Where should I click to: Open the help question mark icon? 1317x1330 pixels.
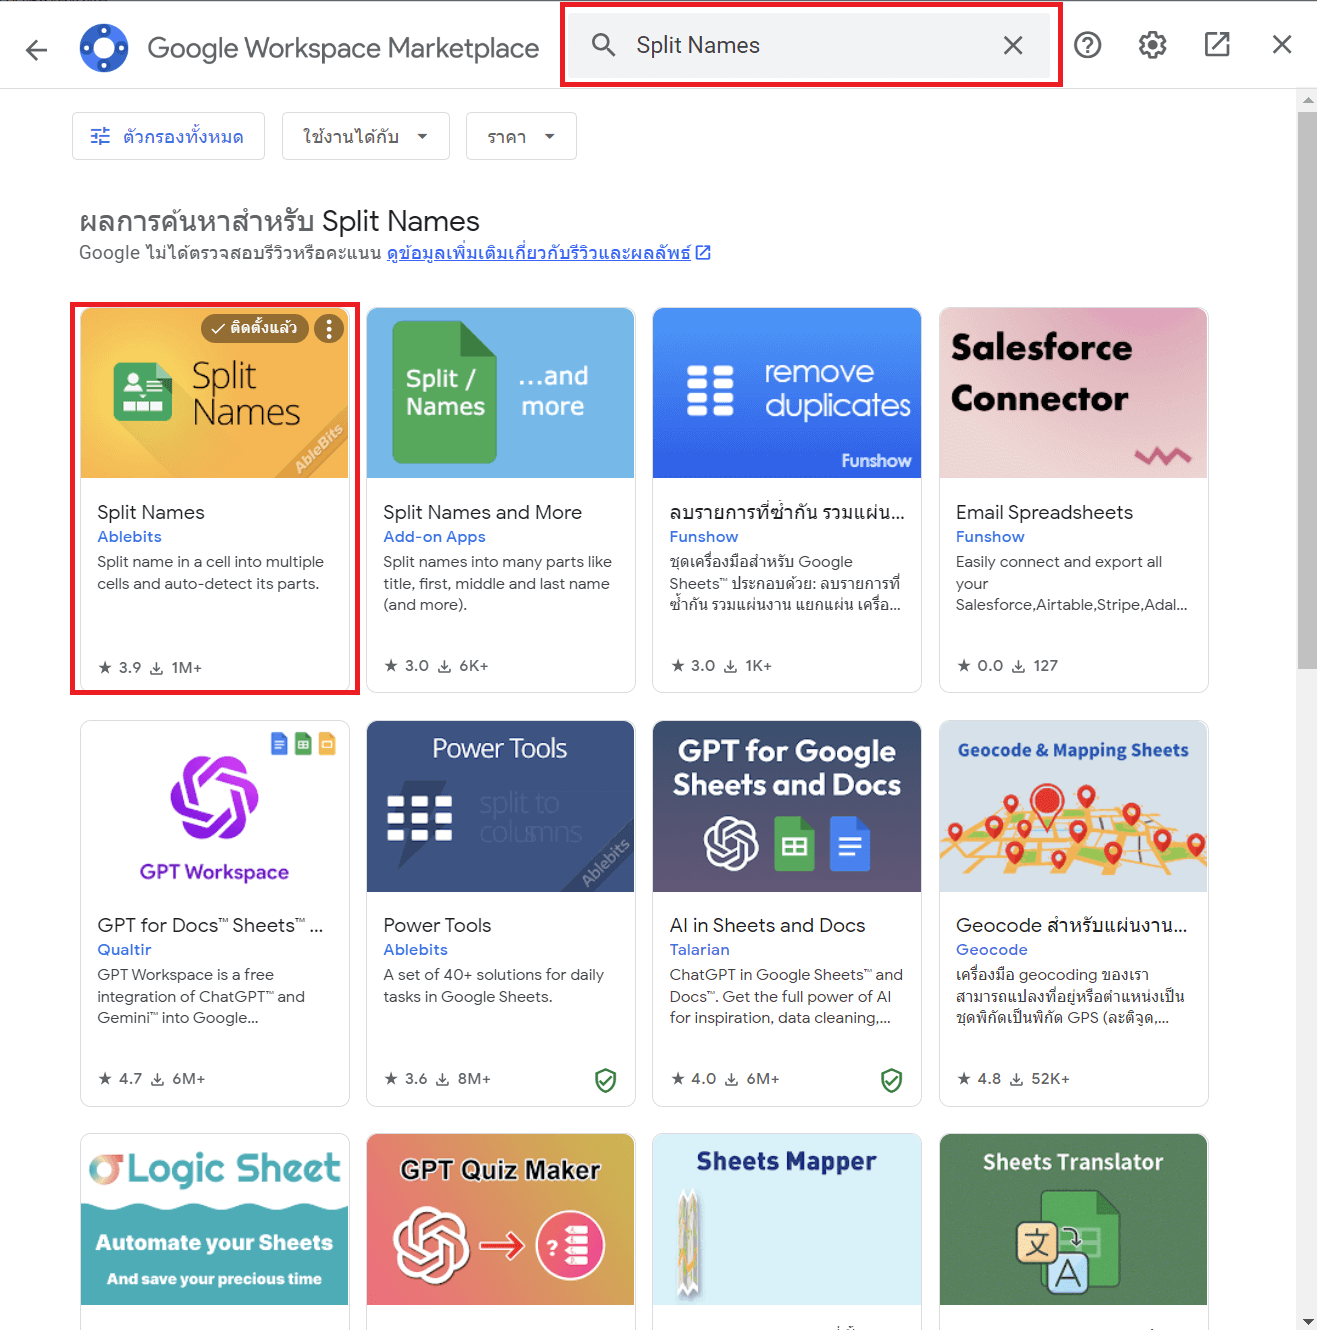tap(1087, 45)
